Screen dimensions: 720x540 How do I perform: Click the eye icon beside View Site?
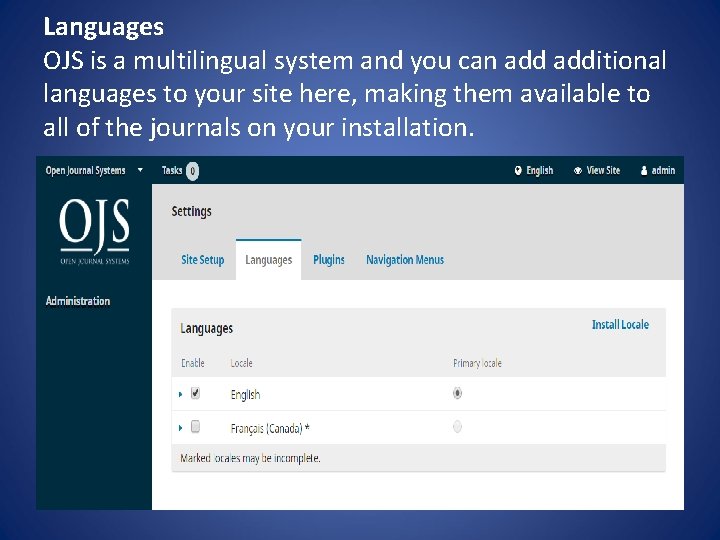(x=578, y=171)
